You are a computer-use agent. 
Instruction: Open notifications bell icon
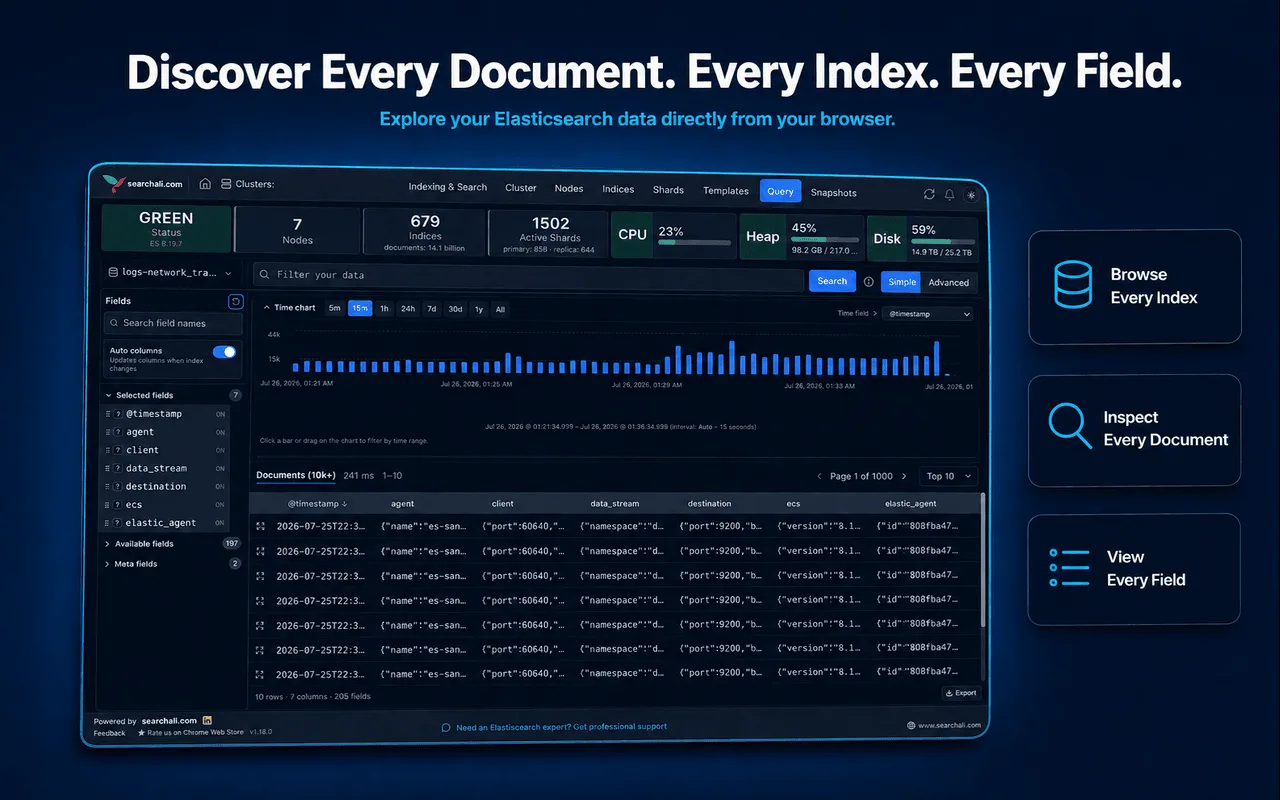click(x=950, y=194)
